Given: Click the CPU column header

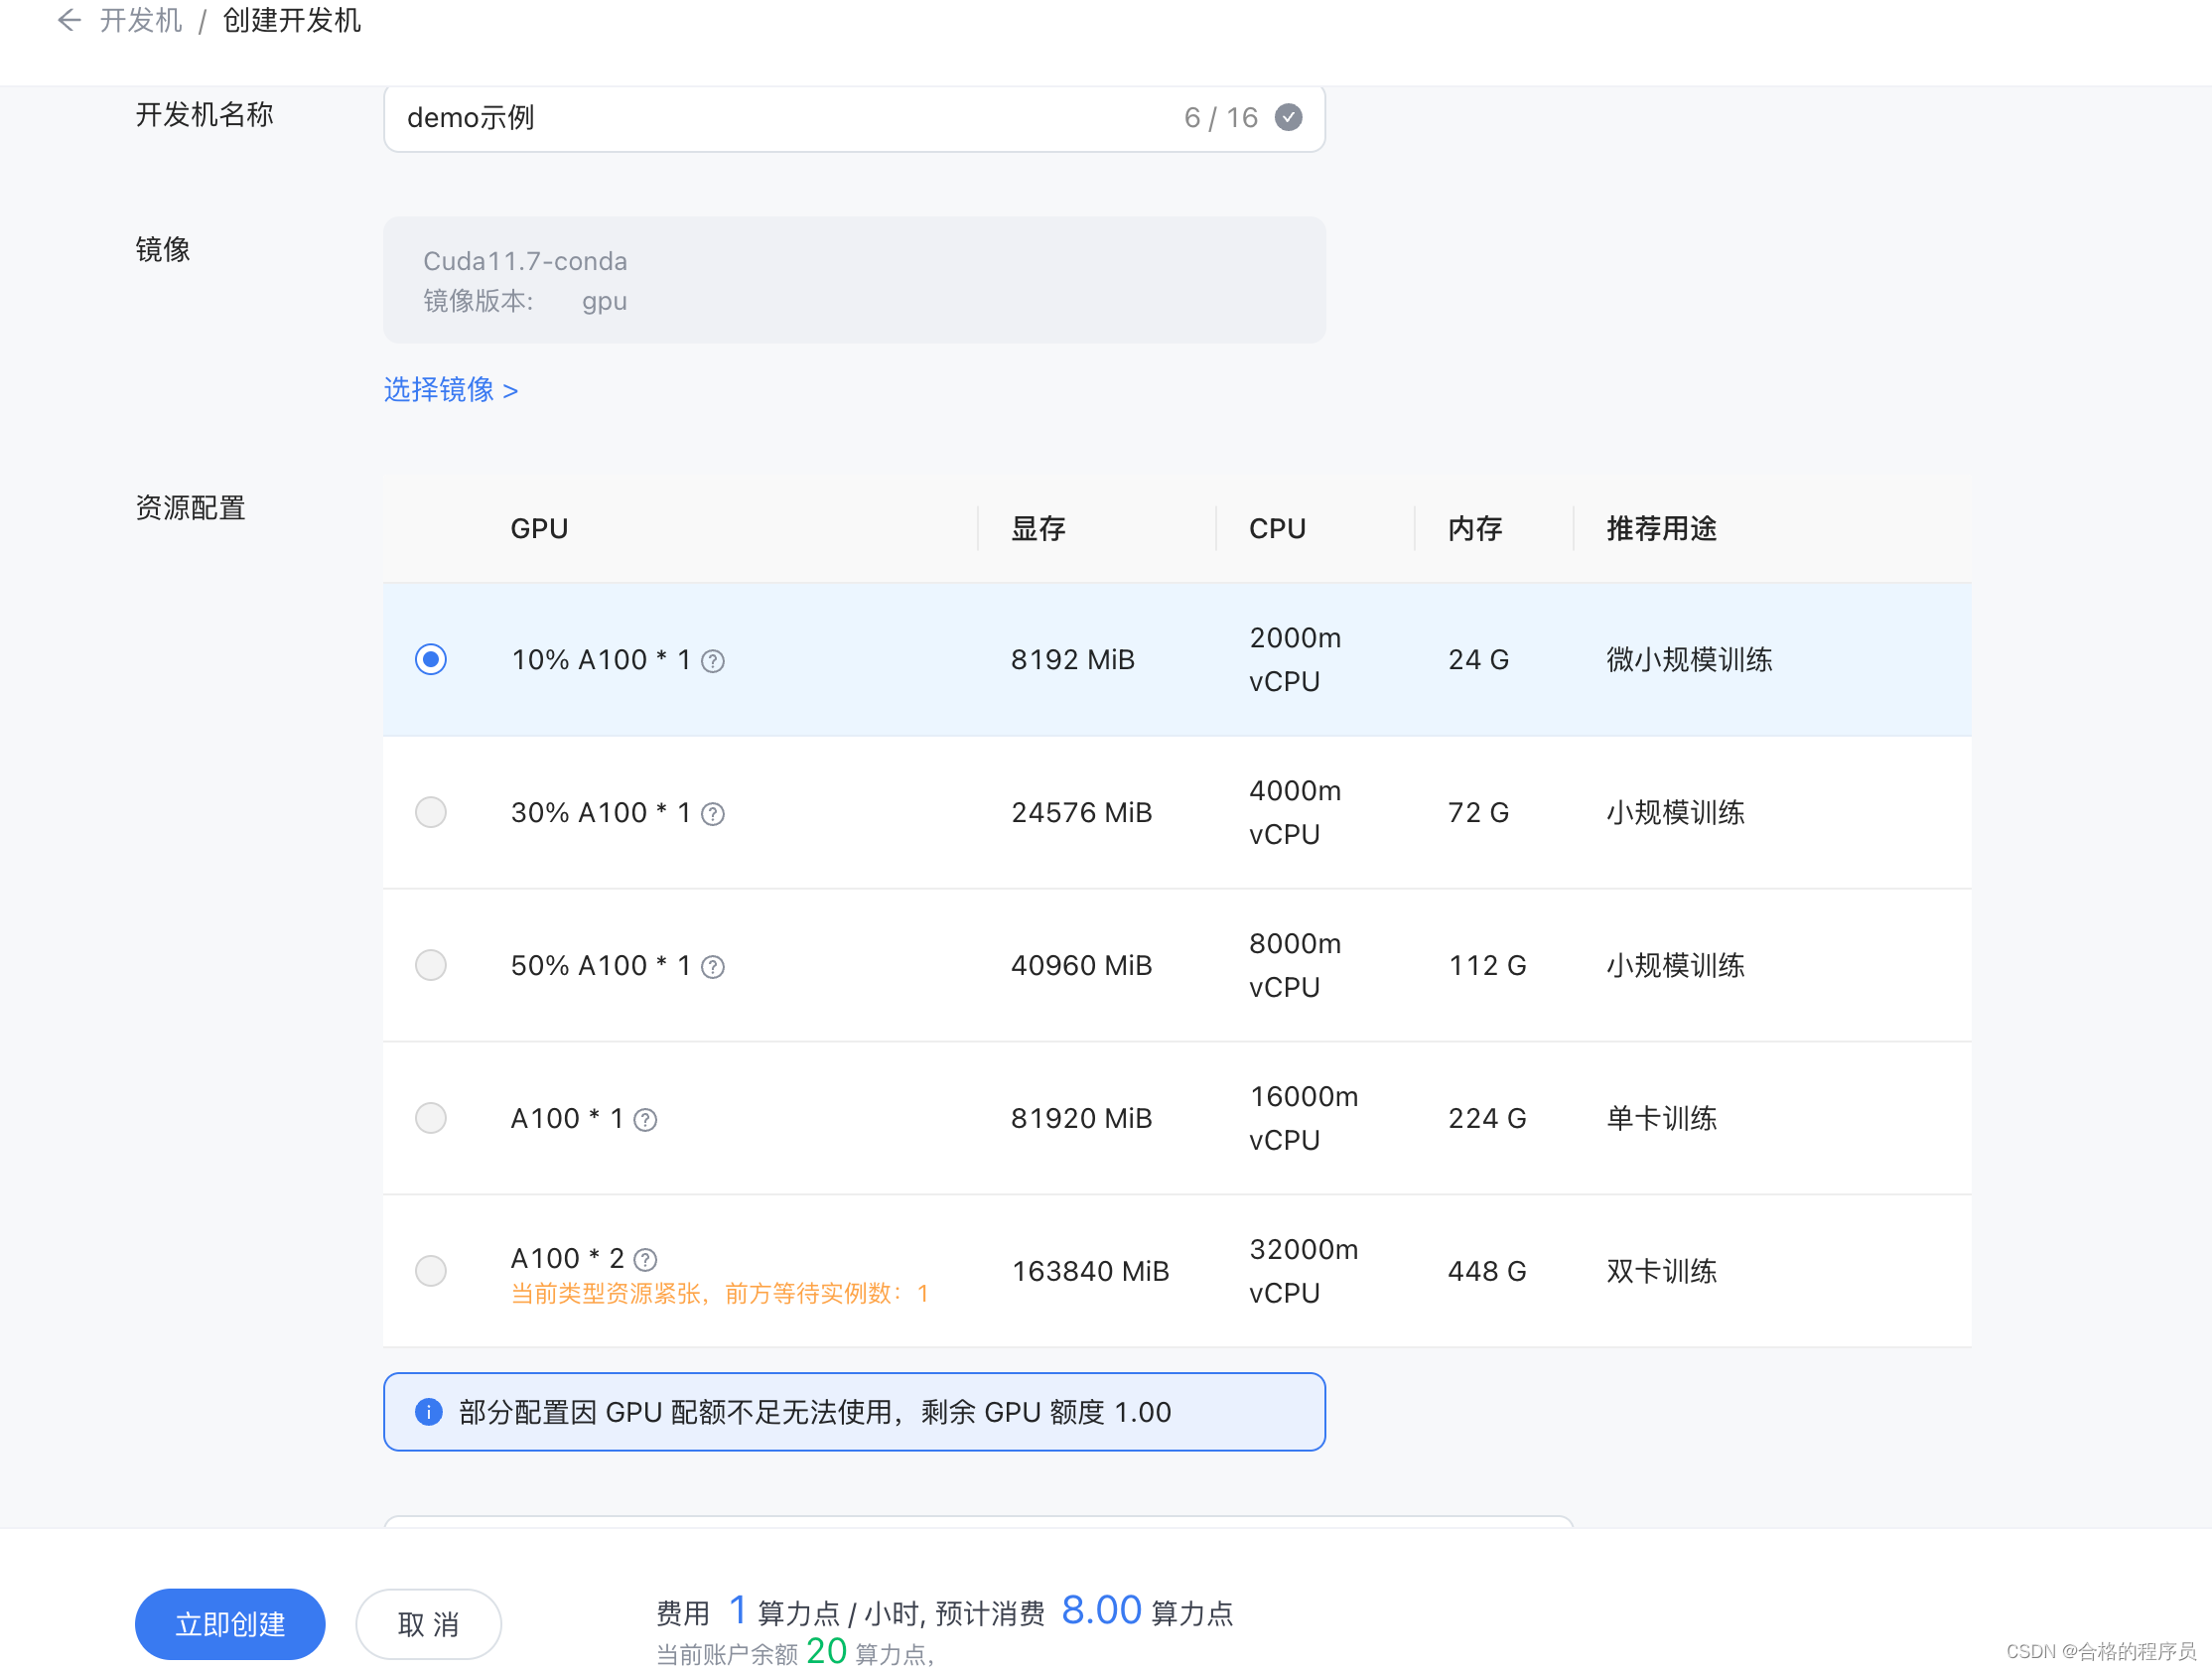Looking at the screenshot, I should 1277,528.
